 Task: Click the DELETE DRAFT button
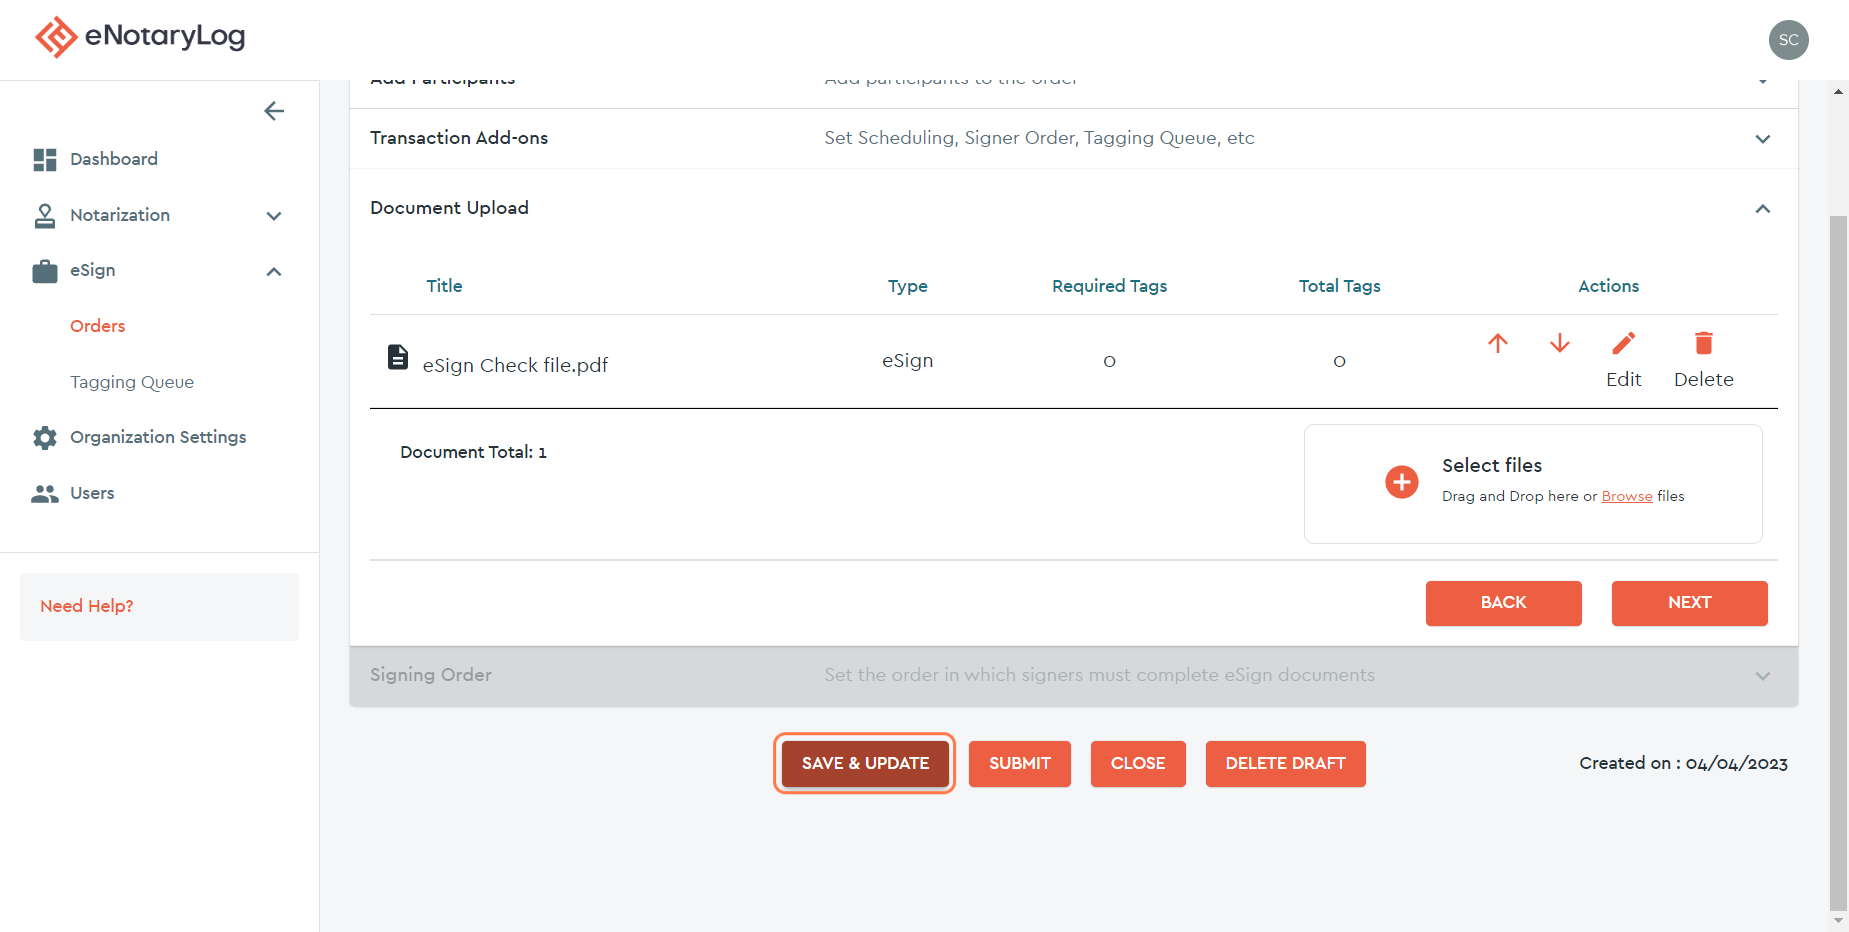click(1285, 764)
